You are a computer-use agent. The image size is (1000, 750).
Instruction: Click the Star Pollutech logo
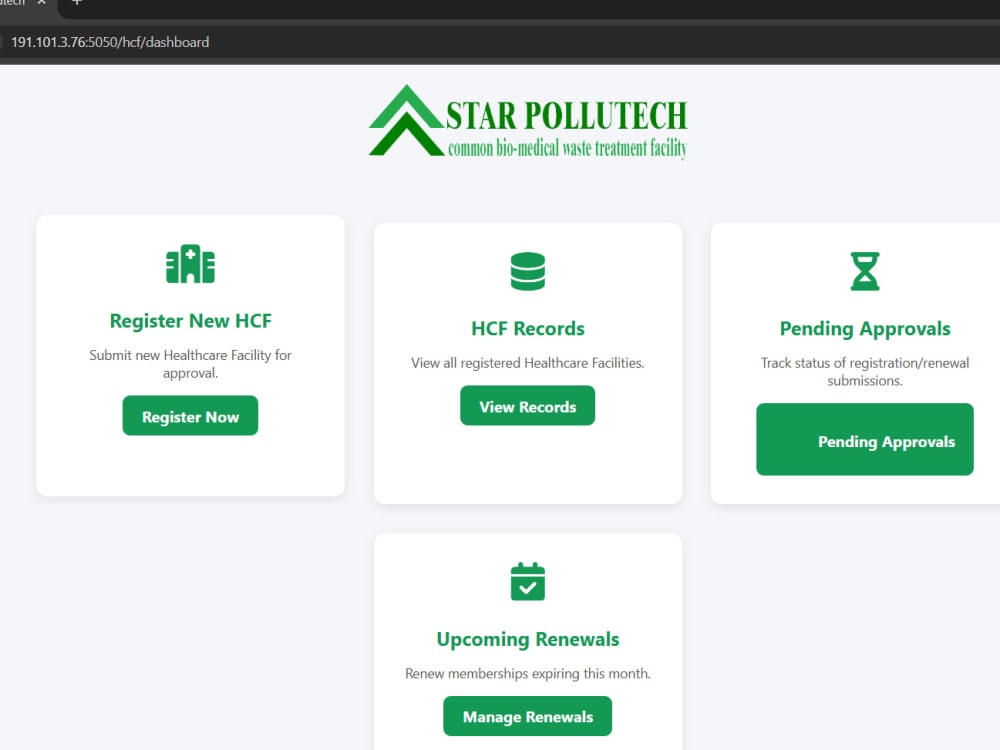pos(528,121)
